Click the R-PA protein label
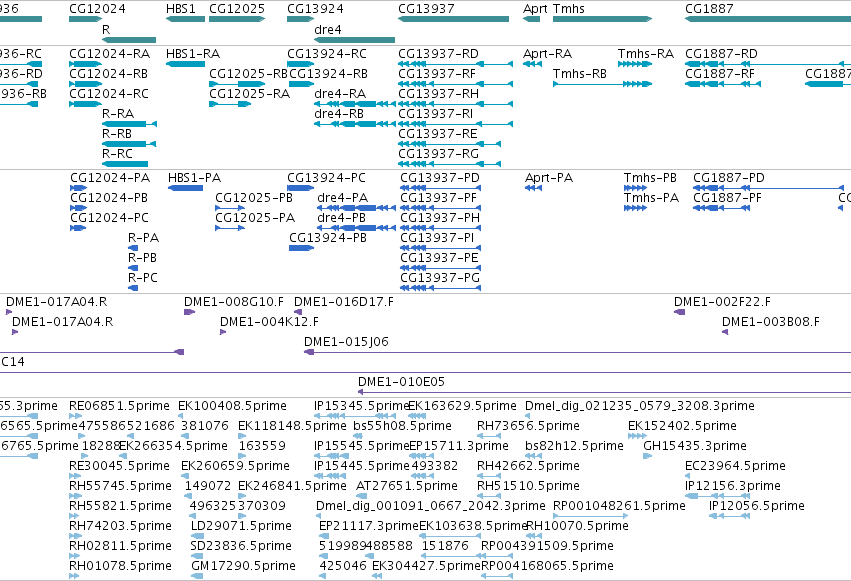 pyautogui.click(x=143, y=238)
